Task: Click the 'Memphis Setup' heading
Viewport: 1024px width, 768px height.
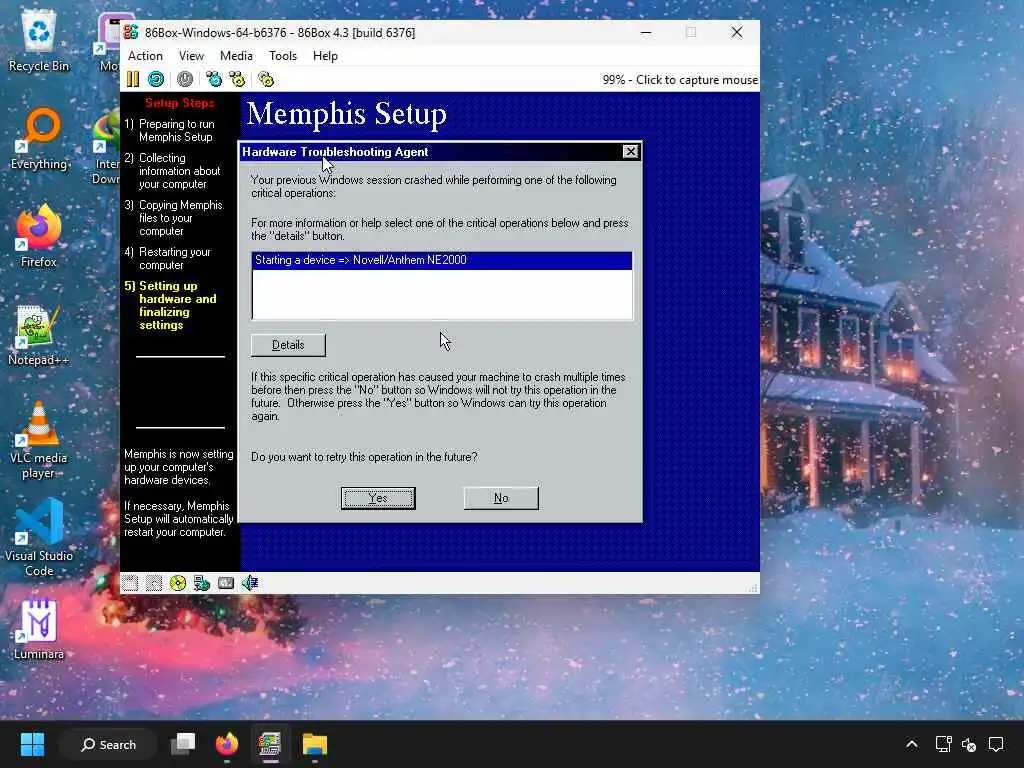Action: (347, 114)
